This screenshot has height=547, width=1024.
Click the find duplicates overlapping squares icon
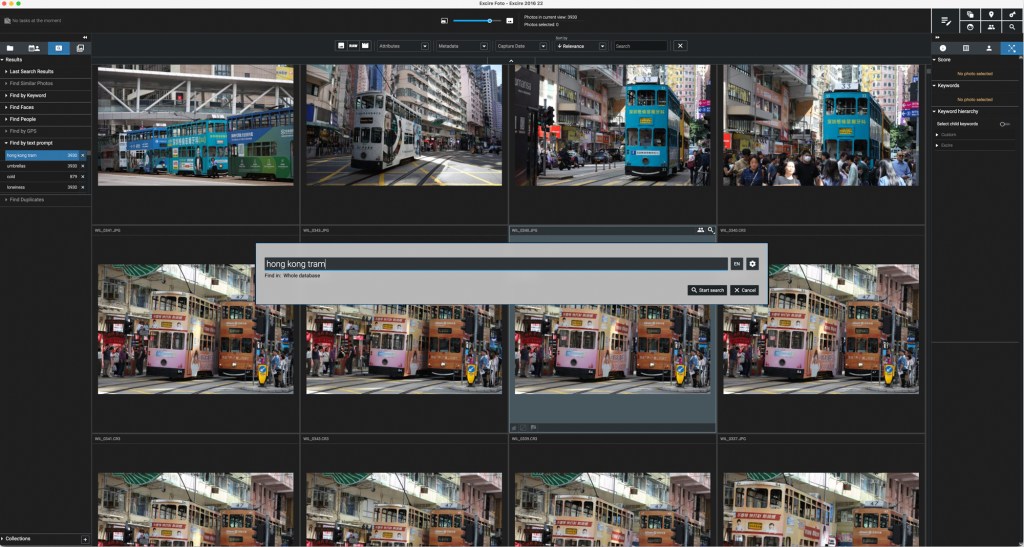click(970, 14)
